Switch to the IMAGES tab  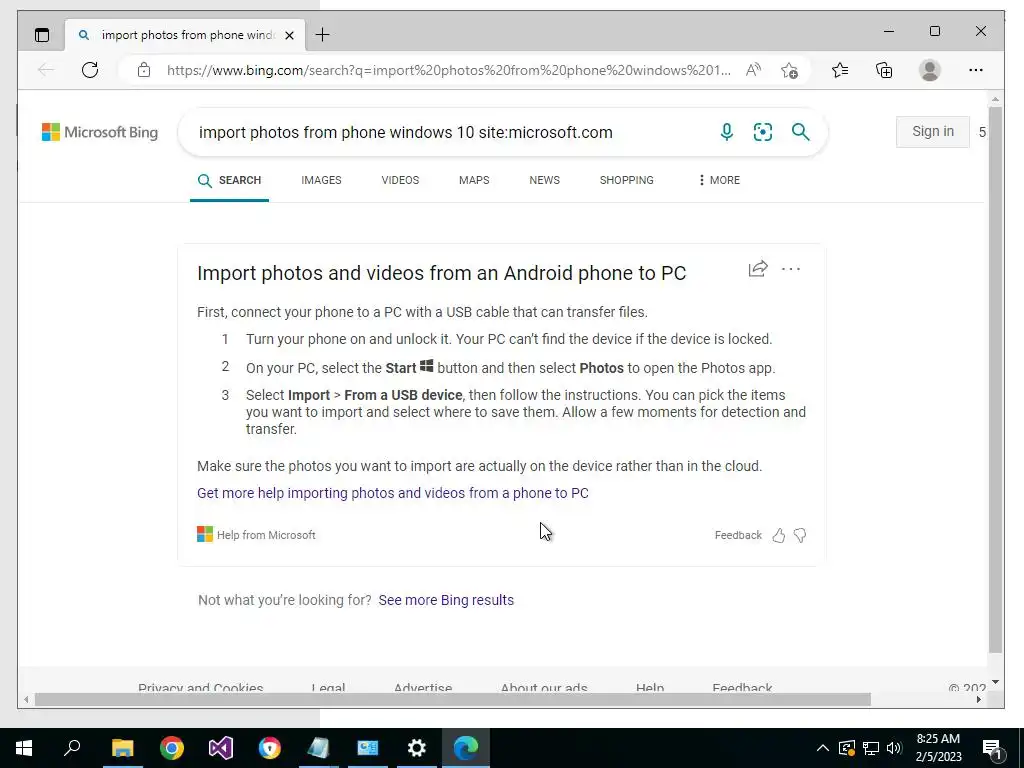pyautogui.click(x=321, y=180)
